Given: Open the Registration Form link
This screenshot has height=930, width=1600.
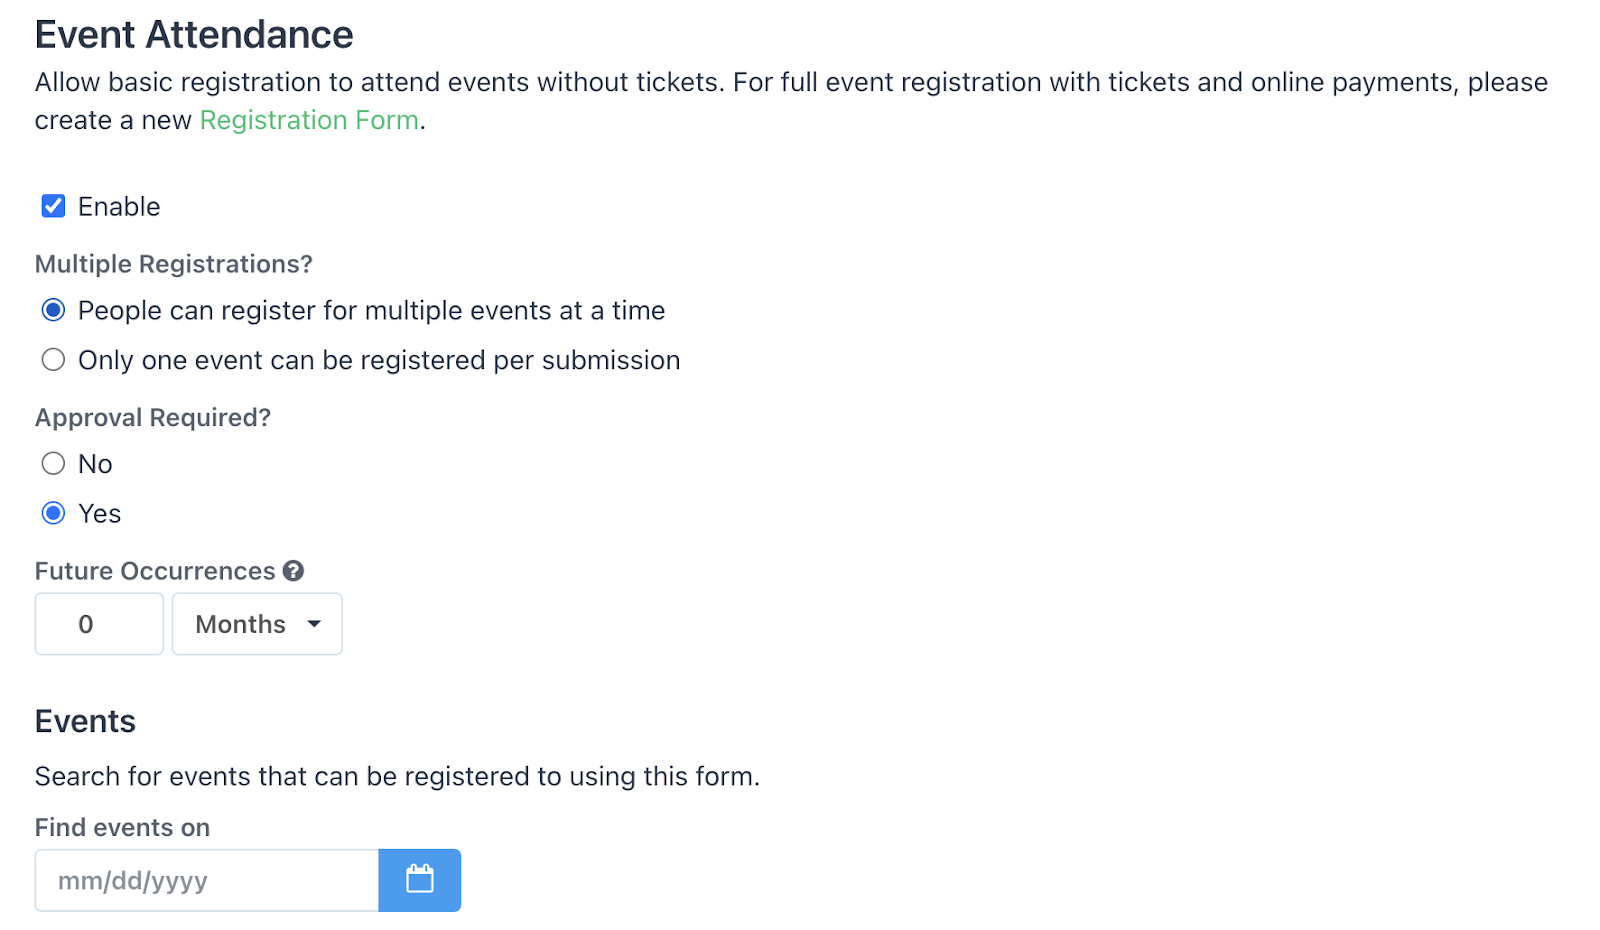Looking at the screenshot, I should tap(309, 120).
